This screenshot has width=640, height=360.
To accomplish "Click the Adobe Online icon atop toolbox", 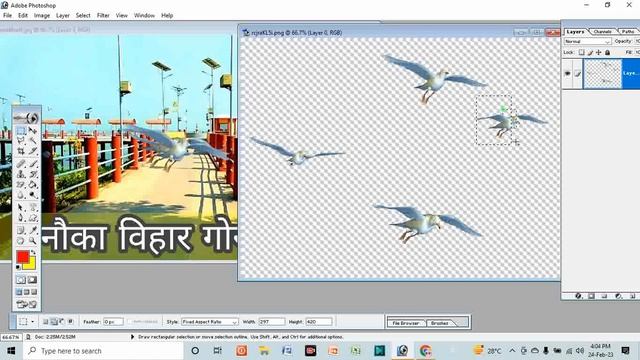I will (x=27, y=118).
